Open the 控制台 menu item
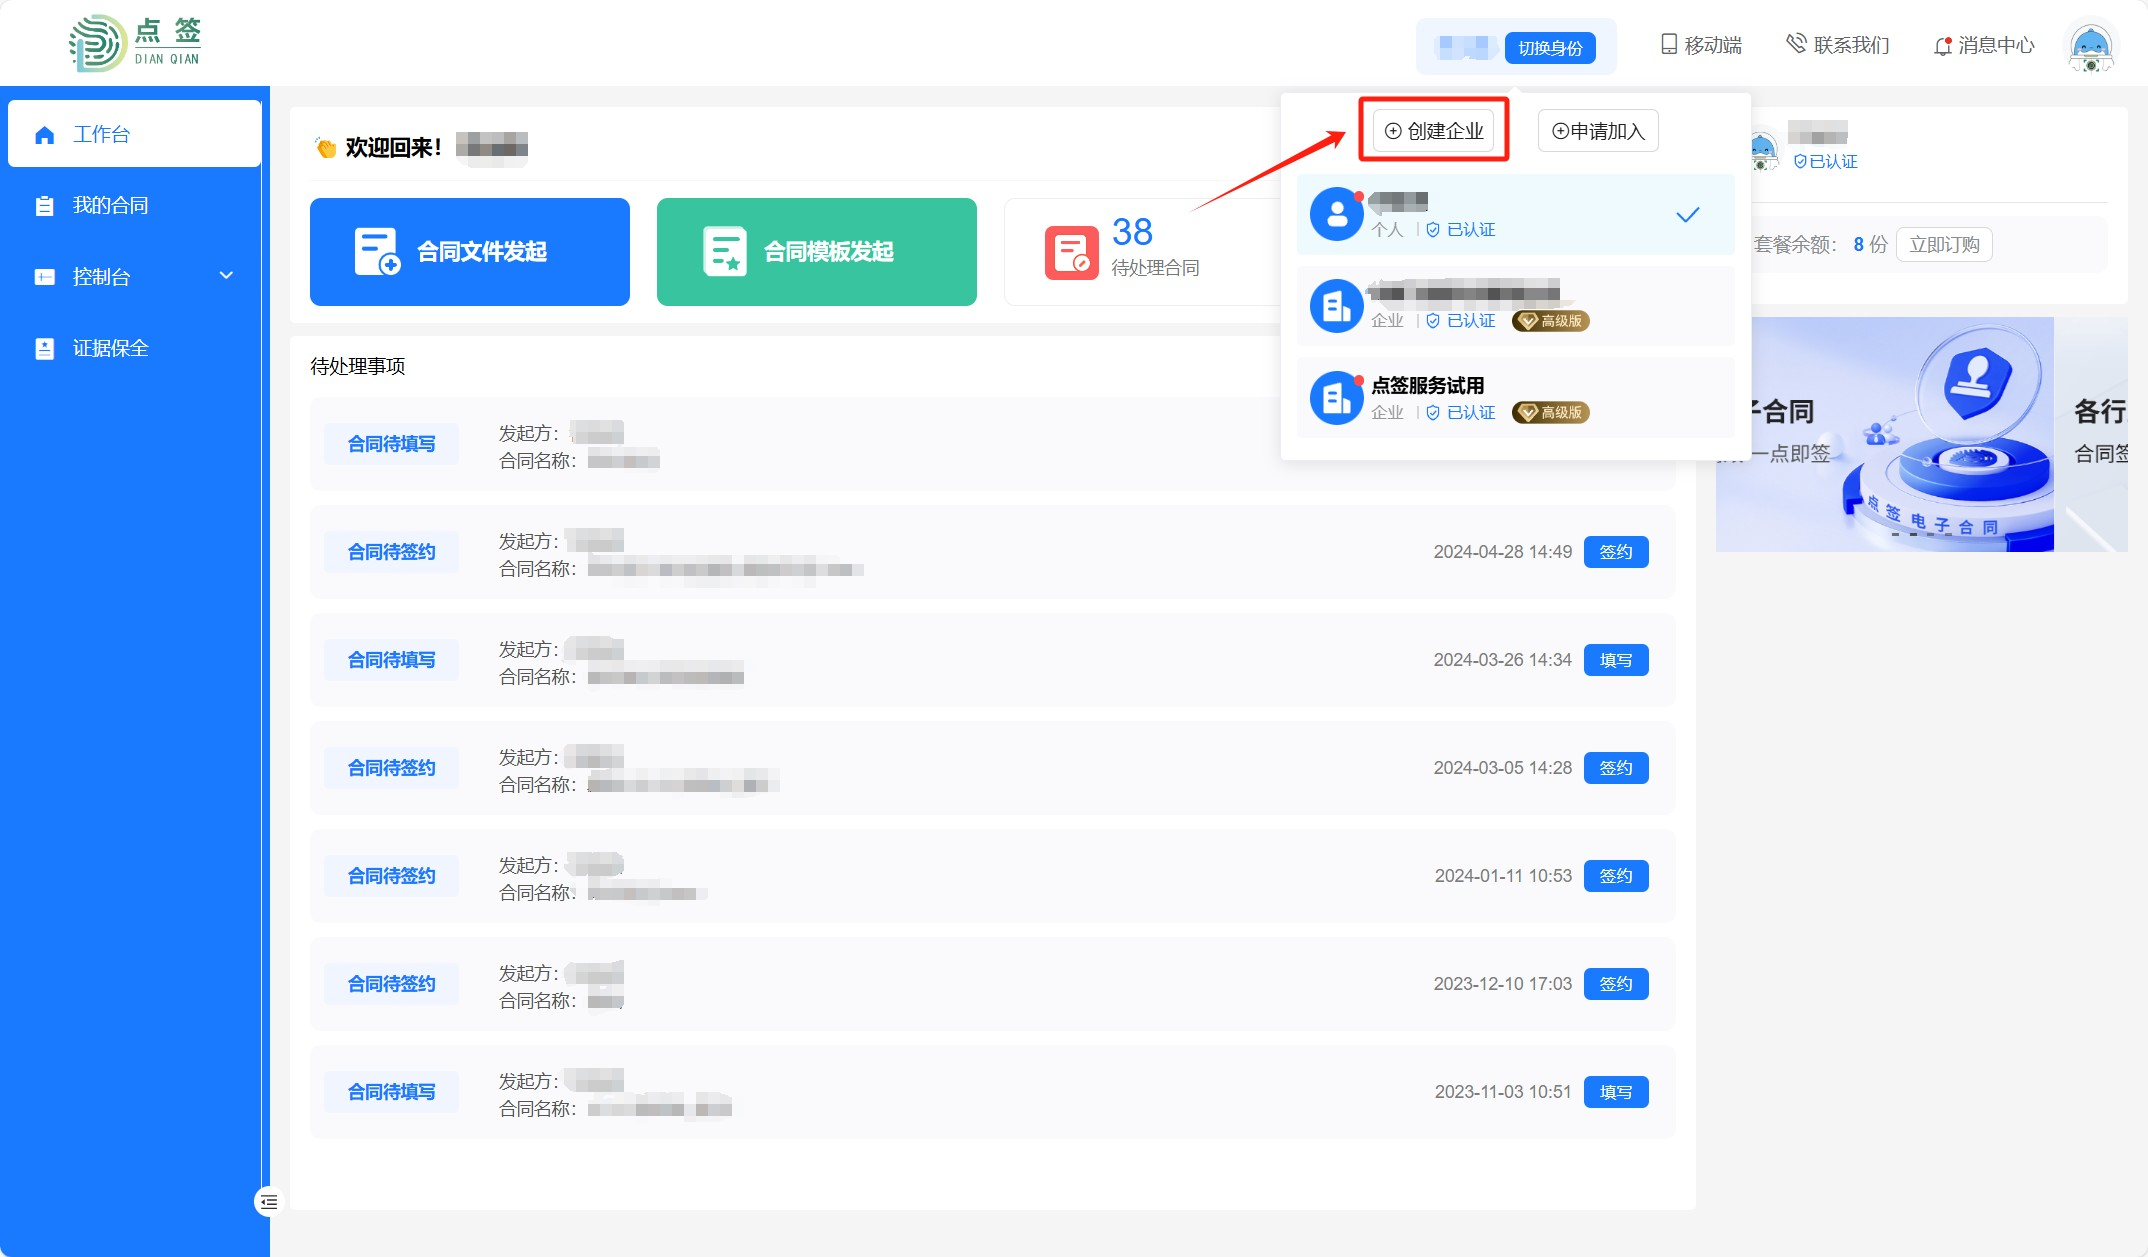This screenshot has height=1257, width=2148. tap(135, 277)
